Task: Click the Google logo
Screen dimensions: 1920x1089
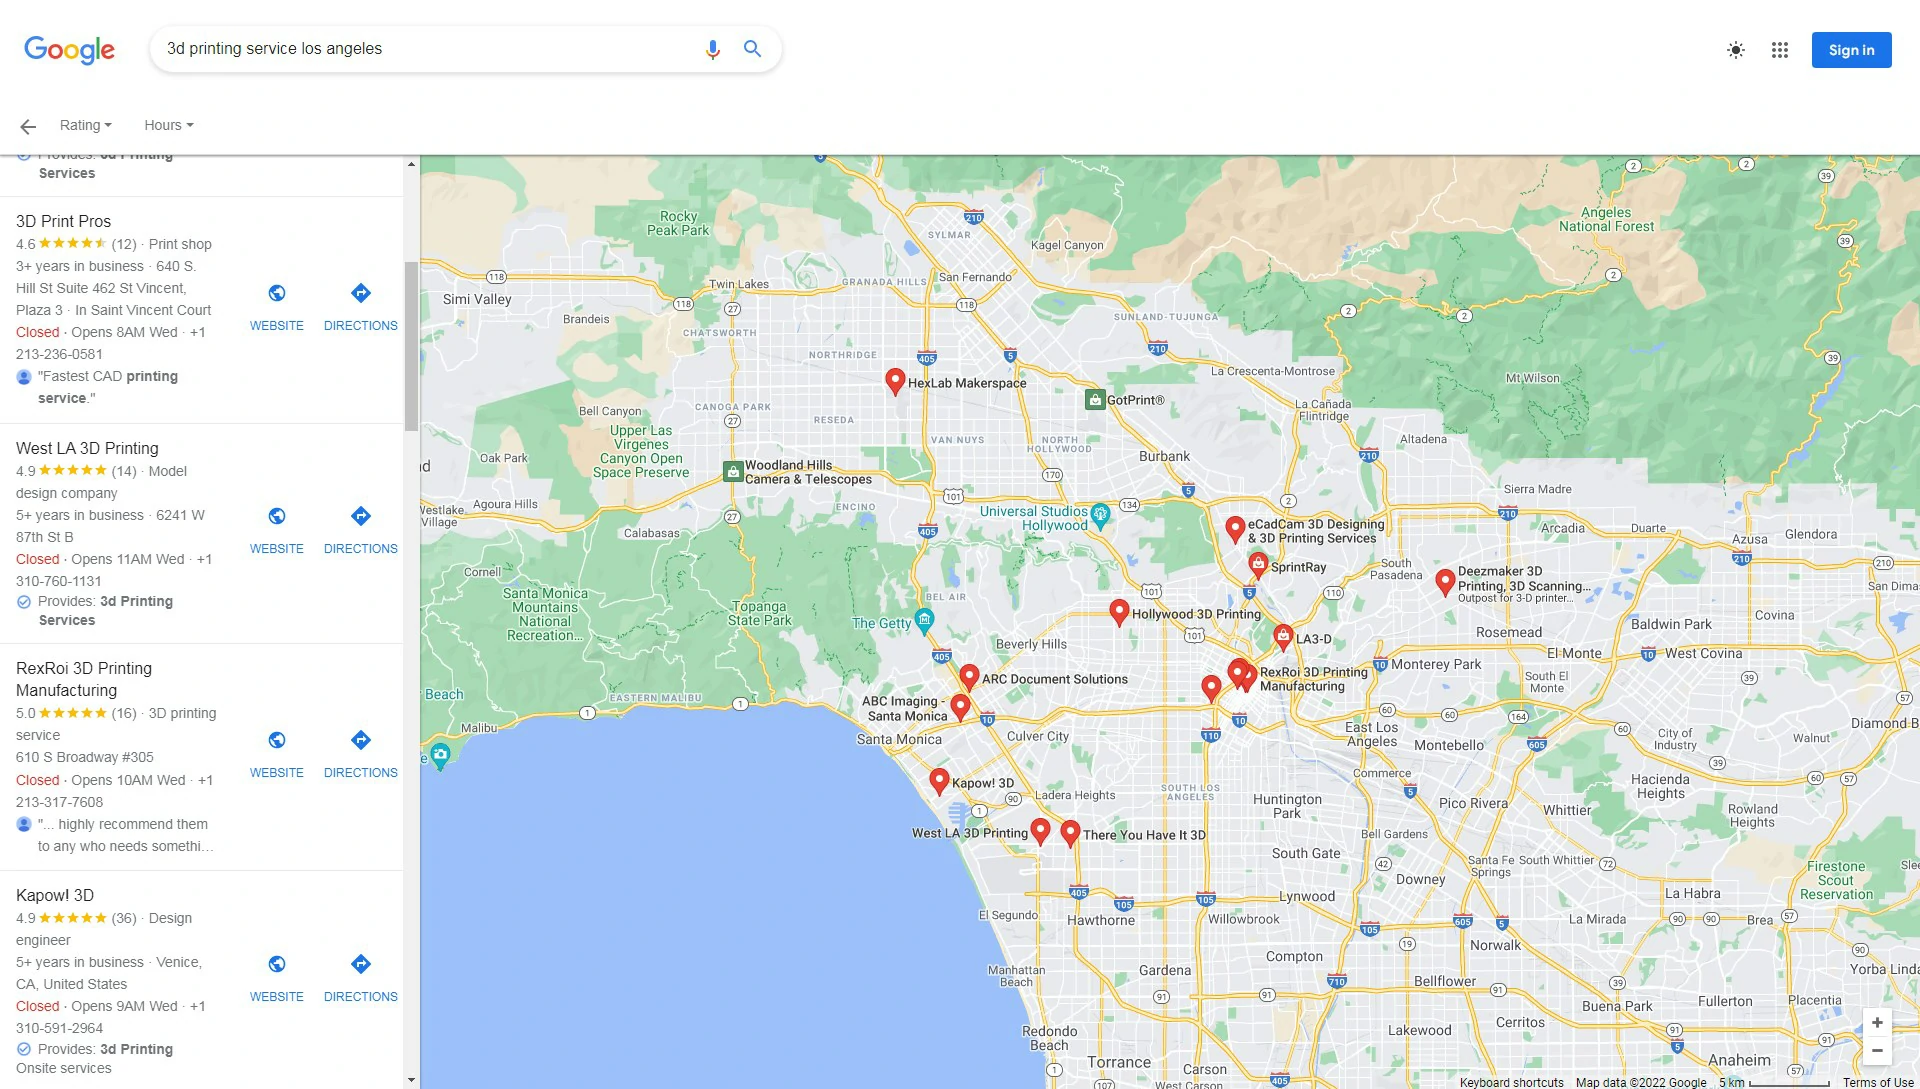Action: click(68, 50)
